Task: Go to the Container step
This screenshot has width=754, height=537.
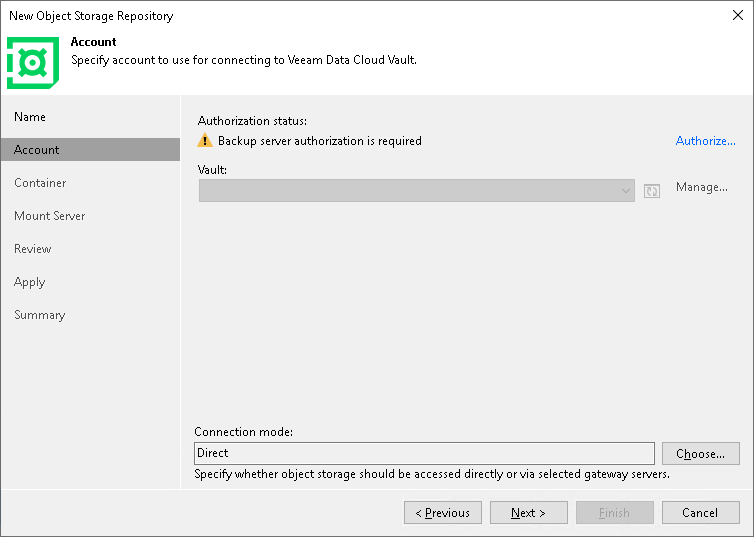Action: pos(40,183)
